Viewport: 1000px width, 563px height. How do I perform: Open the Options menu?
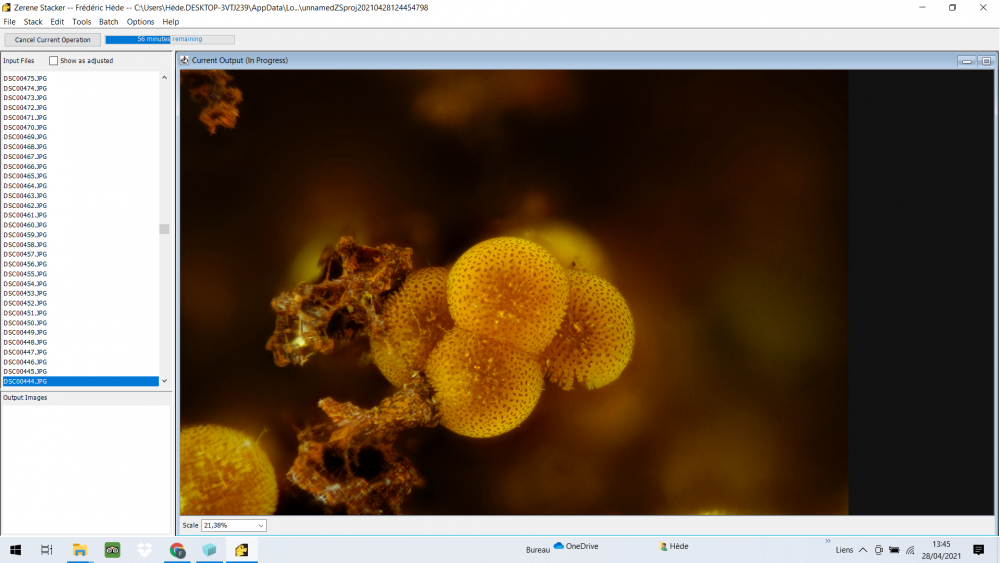(140, 21)
